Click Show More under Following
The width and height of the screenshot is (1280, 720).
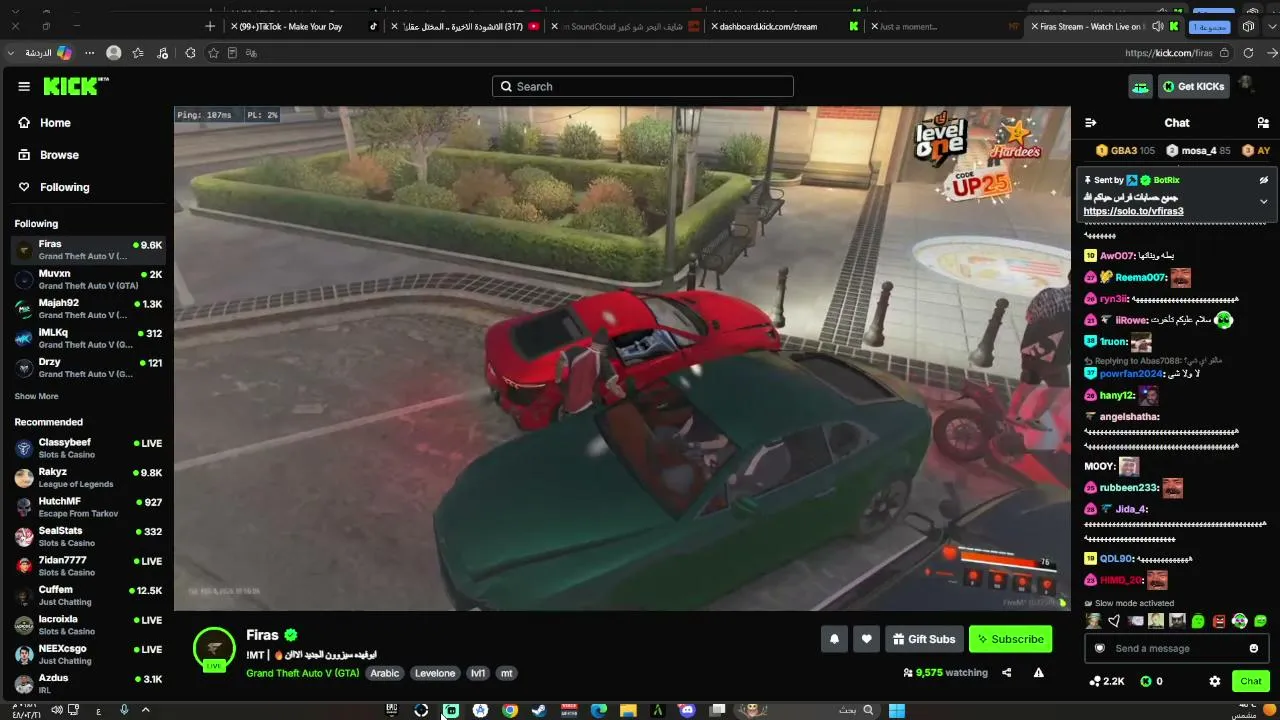tap(36, 397)
